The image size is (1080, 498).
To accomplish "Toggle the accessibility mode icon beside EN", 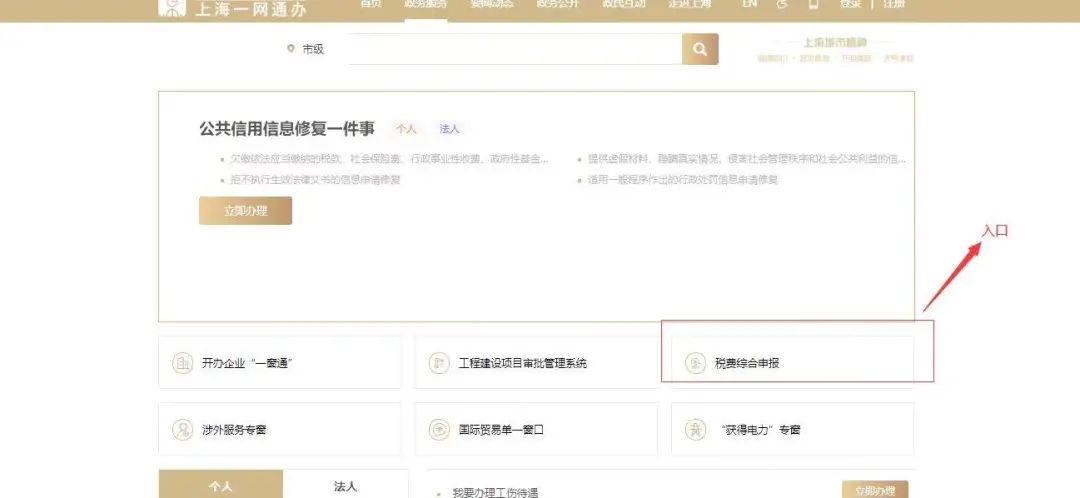I will (x=782, y=5).
